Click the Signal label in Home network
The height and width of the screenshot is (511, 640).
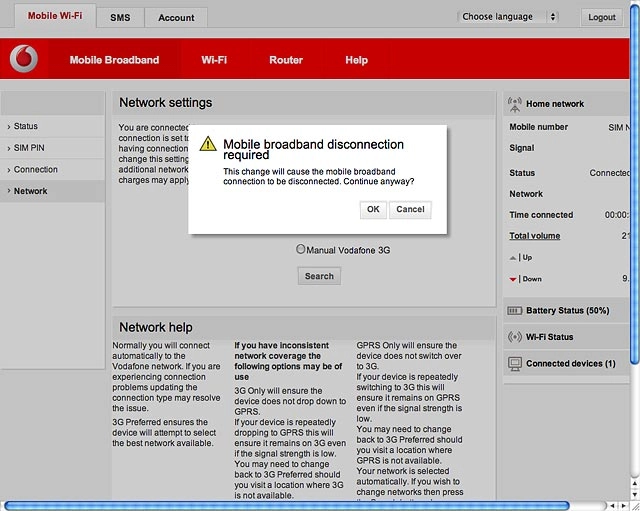(x=521, y=148)
